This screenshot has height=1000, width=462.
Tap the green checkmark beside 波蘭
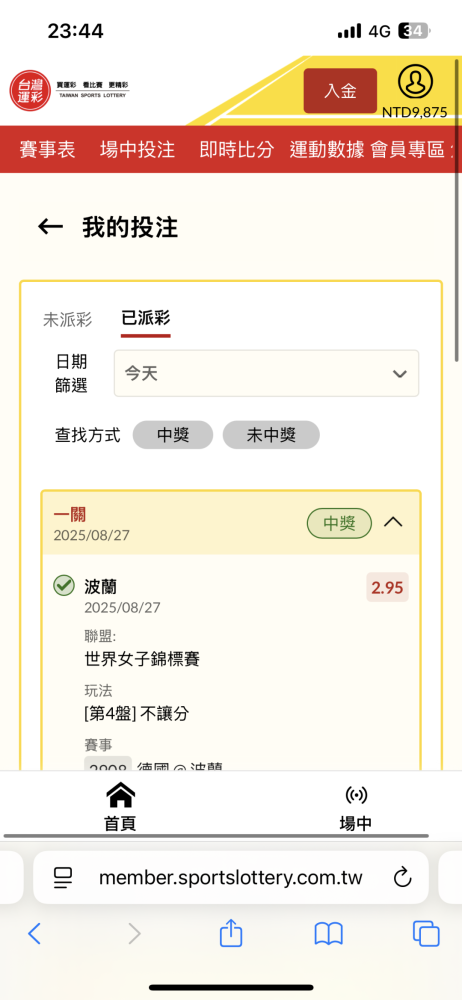[63, 585]
